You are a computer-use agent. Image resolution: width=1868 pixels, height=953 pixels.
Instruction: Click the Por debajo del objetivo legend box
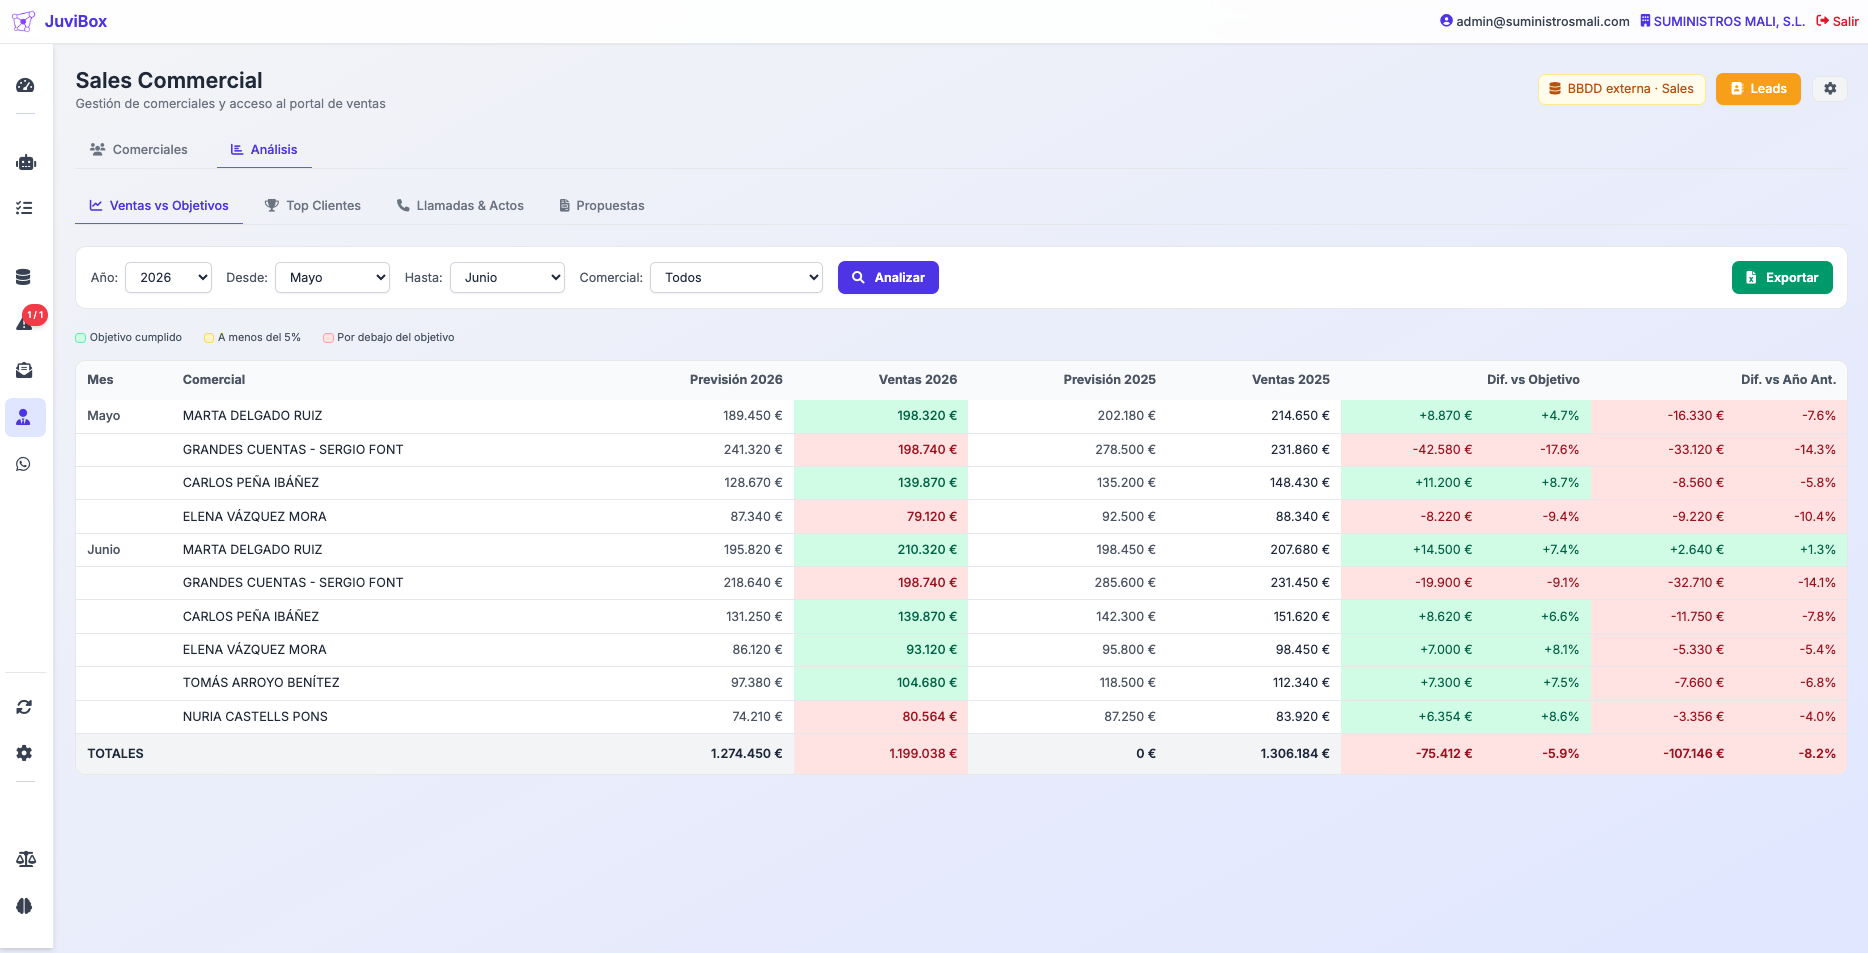point(328,338)
